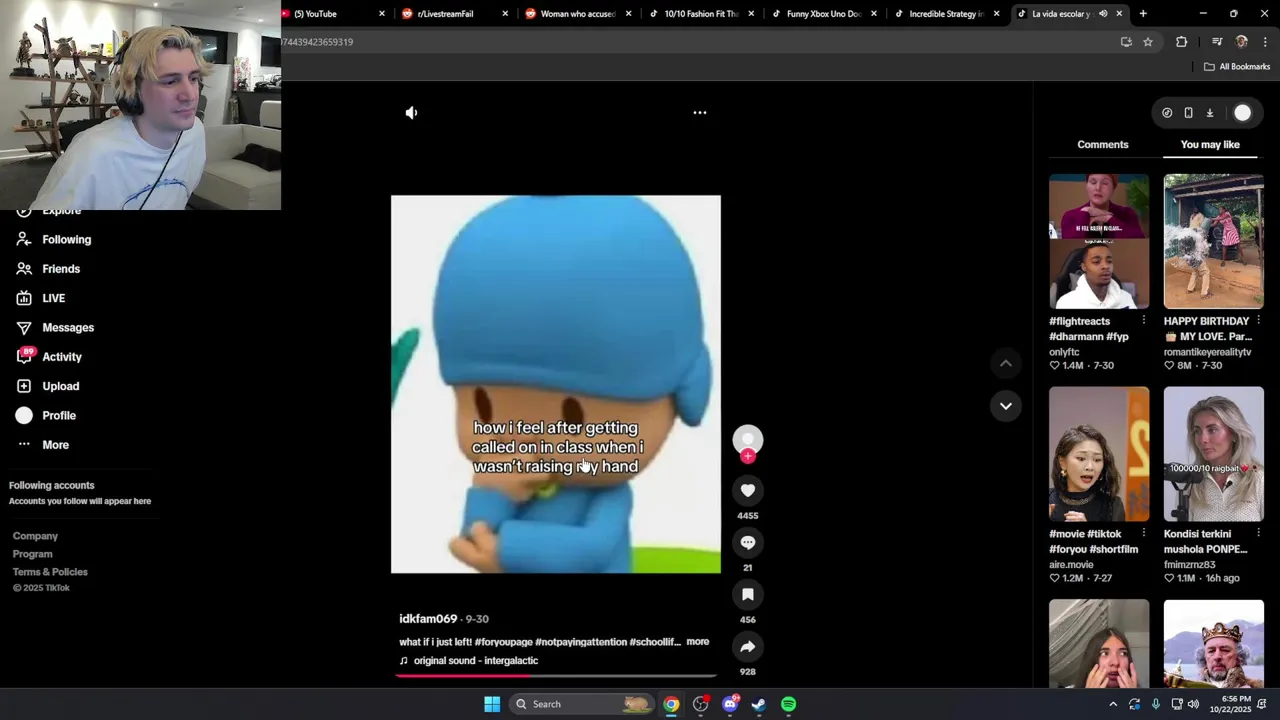Click the TikTok coins icon in top pill

click(x=1167, y=113)
